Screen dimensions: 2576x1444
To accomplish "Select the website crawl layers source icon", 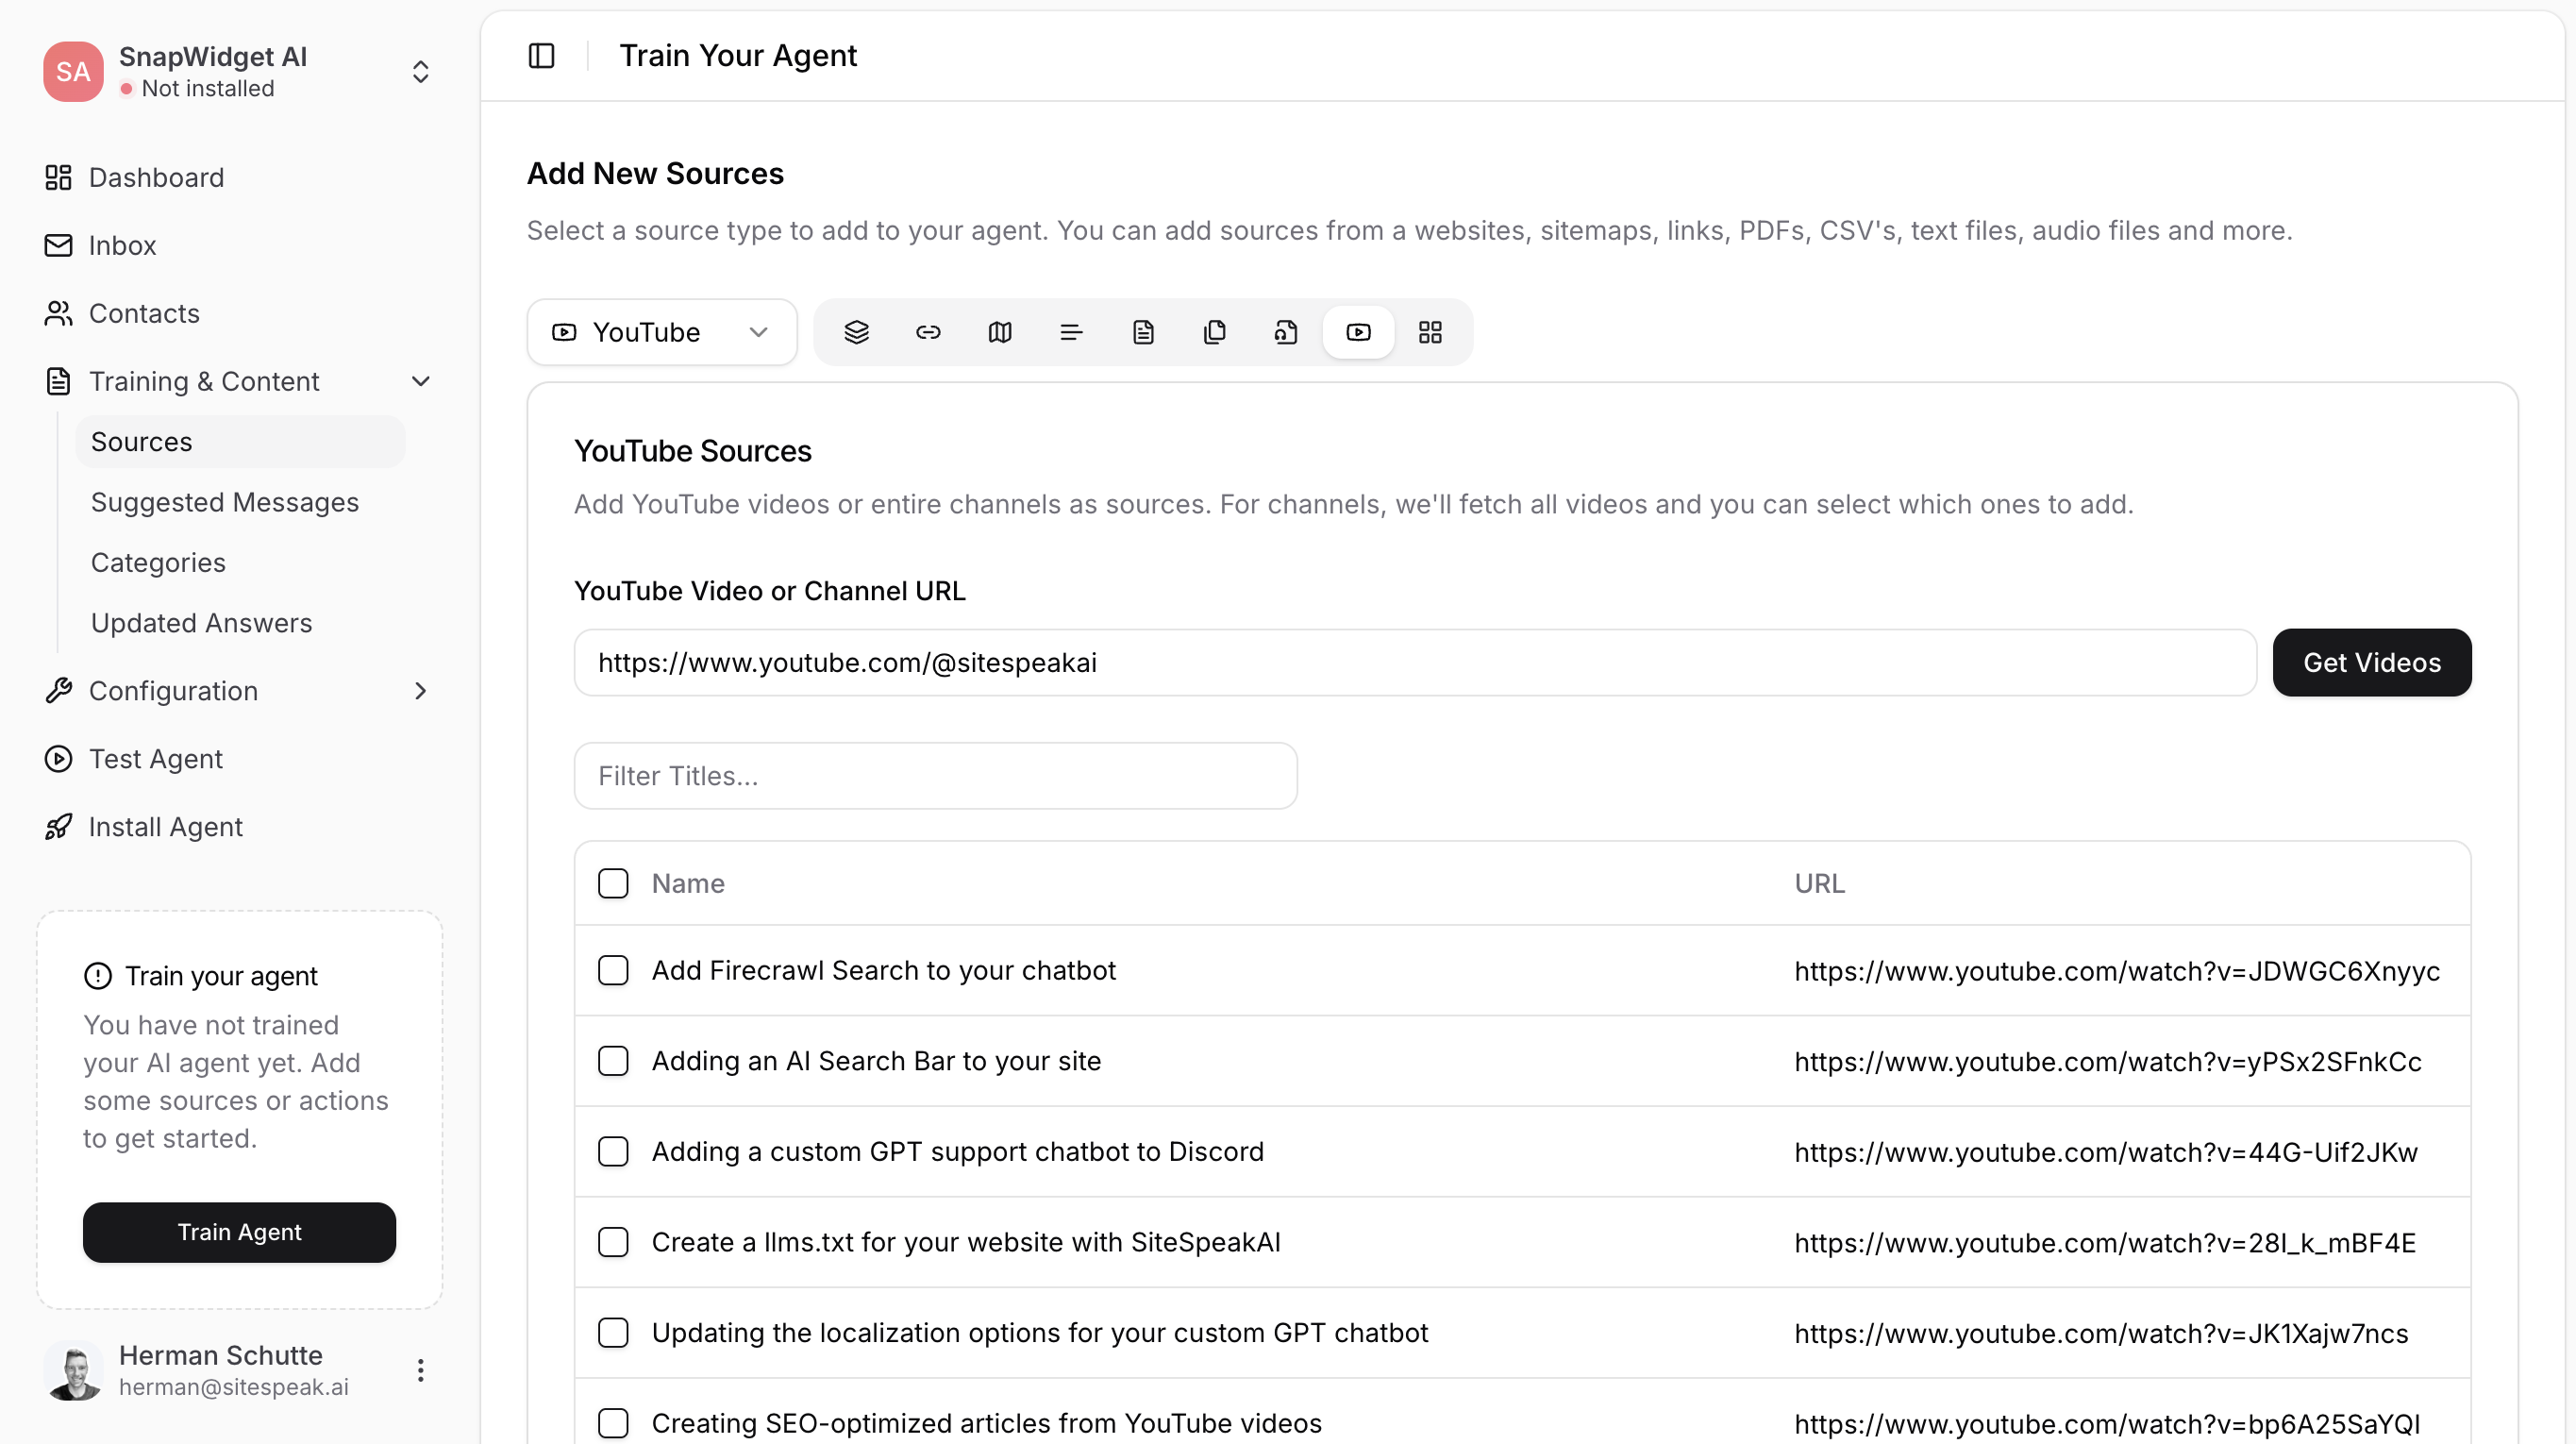I will (856, 332).
